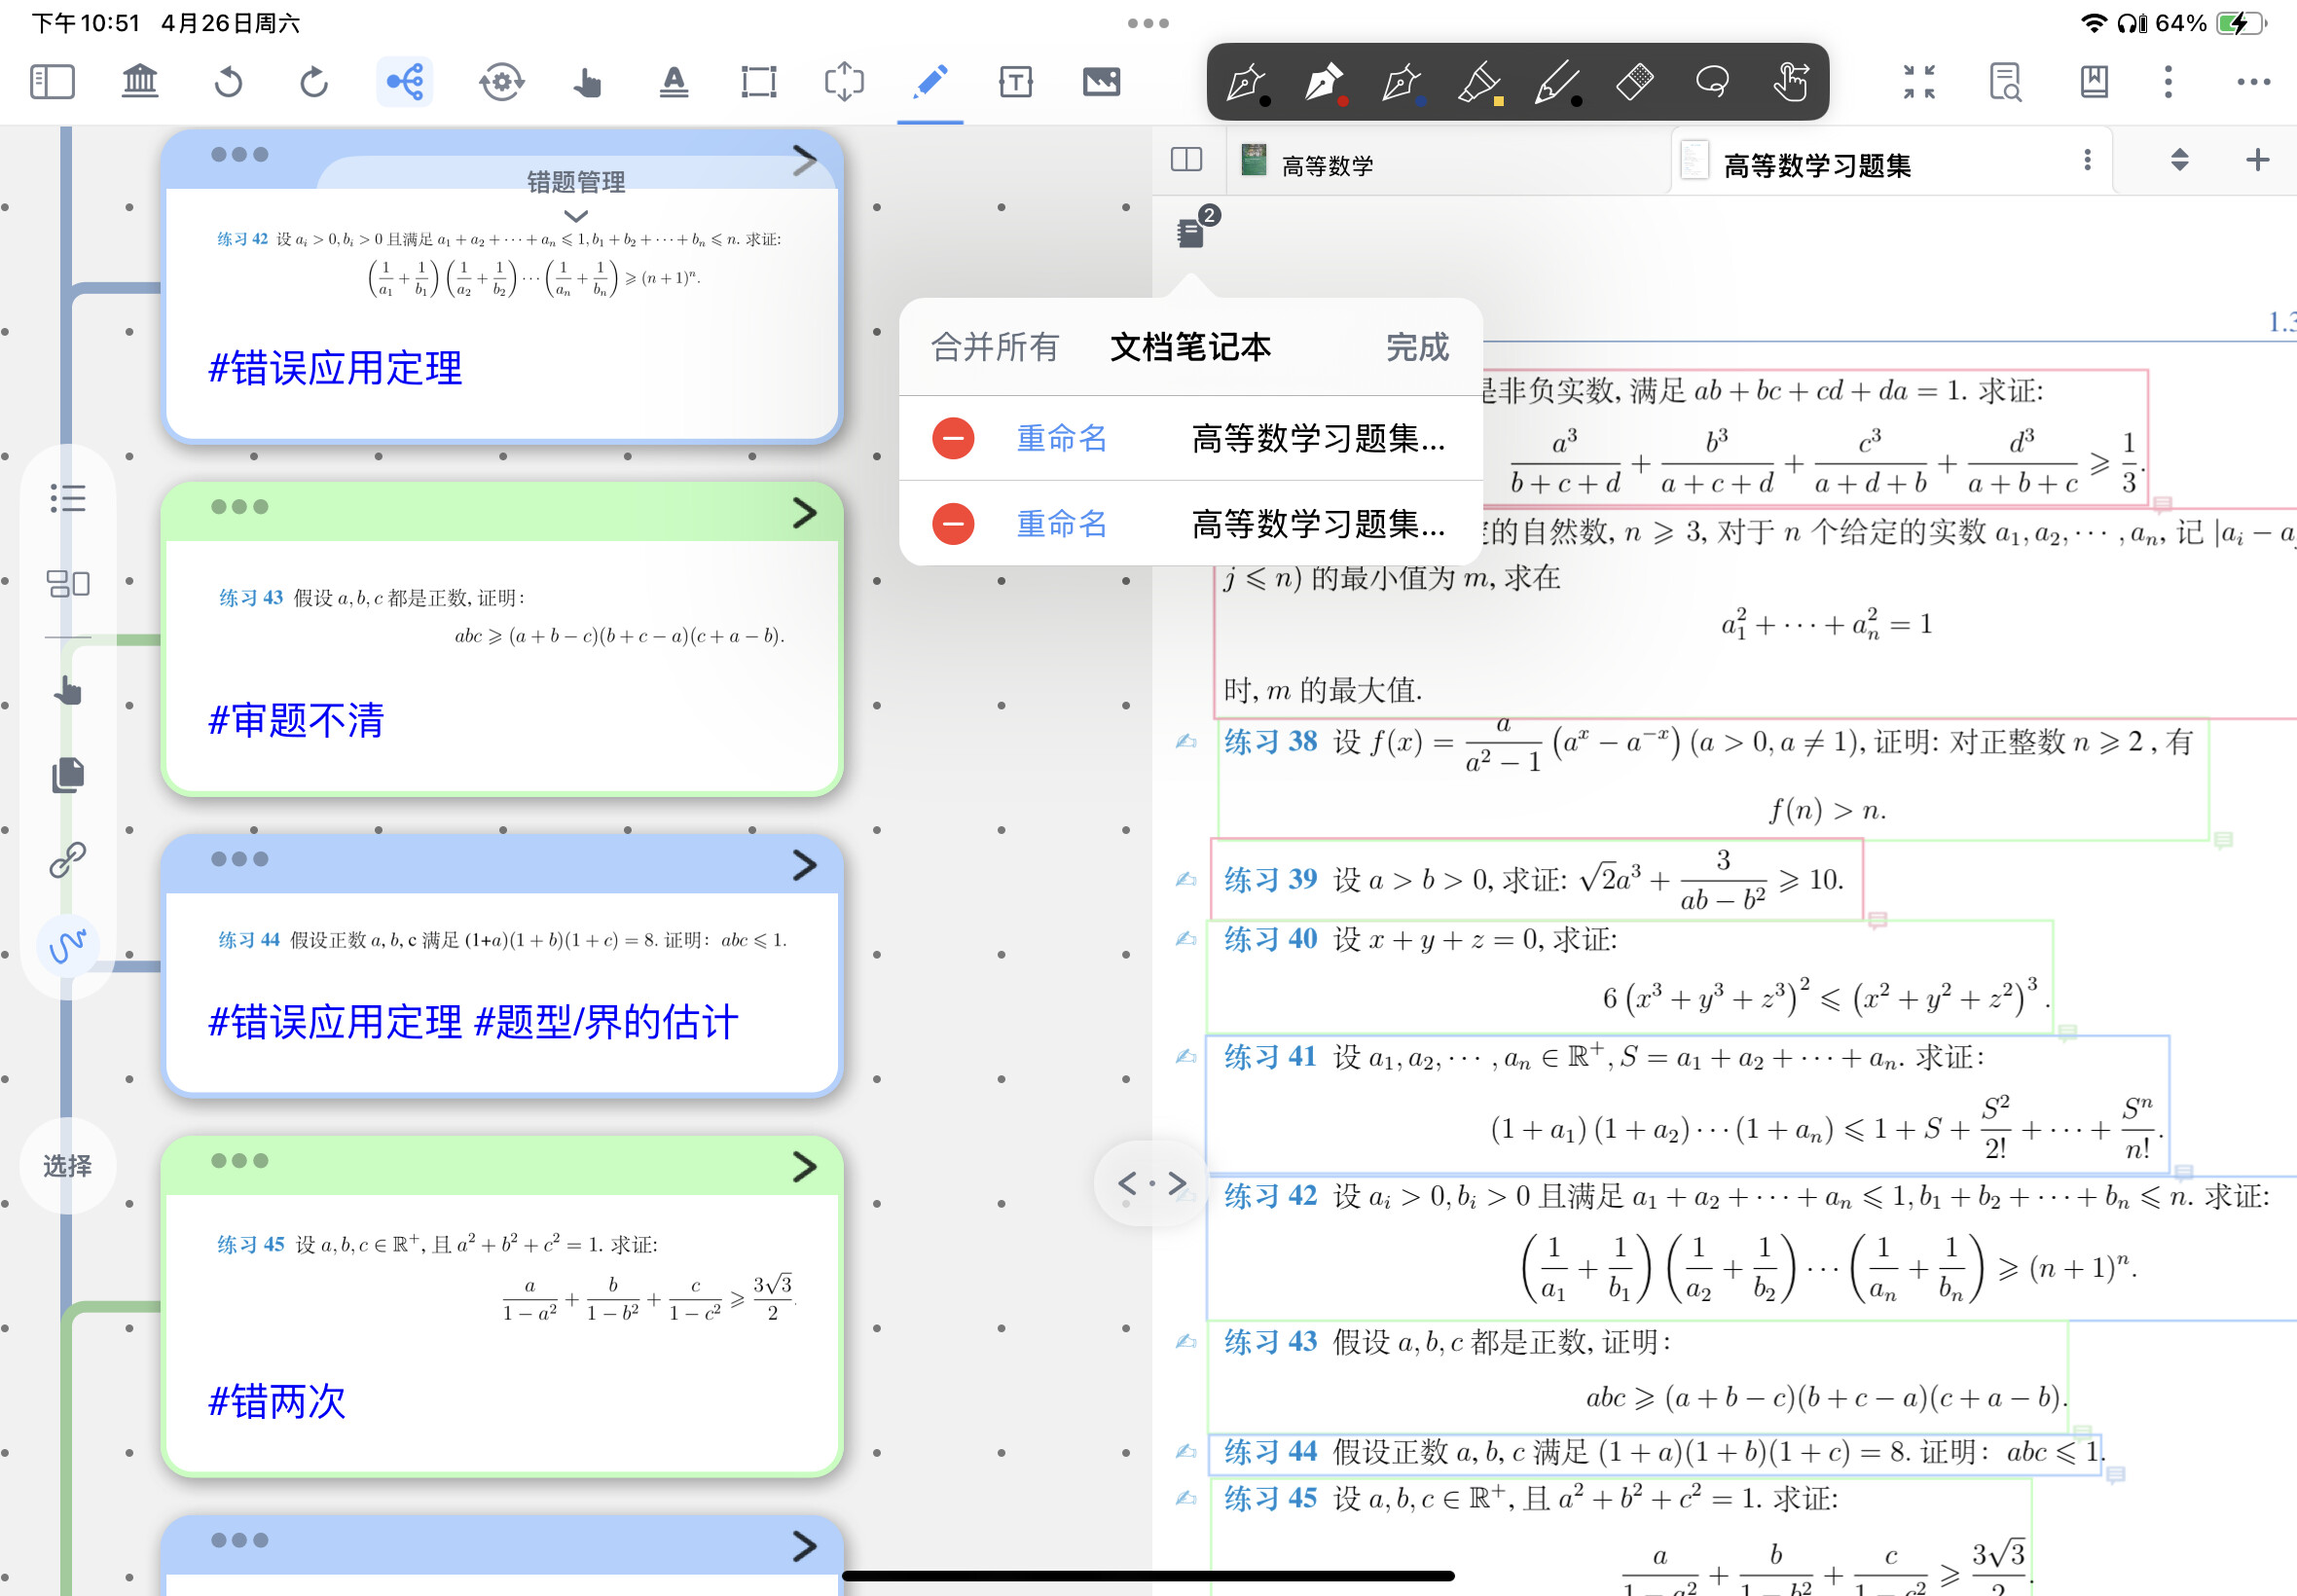
Task: Toggle the left sidebar panel
Action: [52, 81]
